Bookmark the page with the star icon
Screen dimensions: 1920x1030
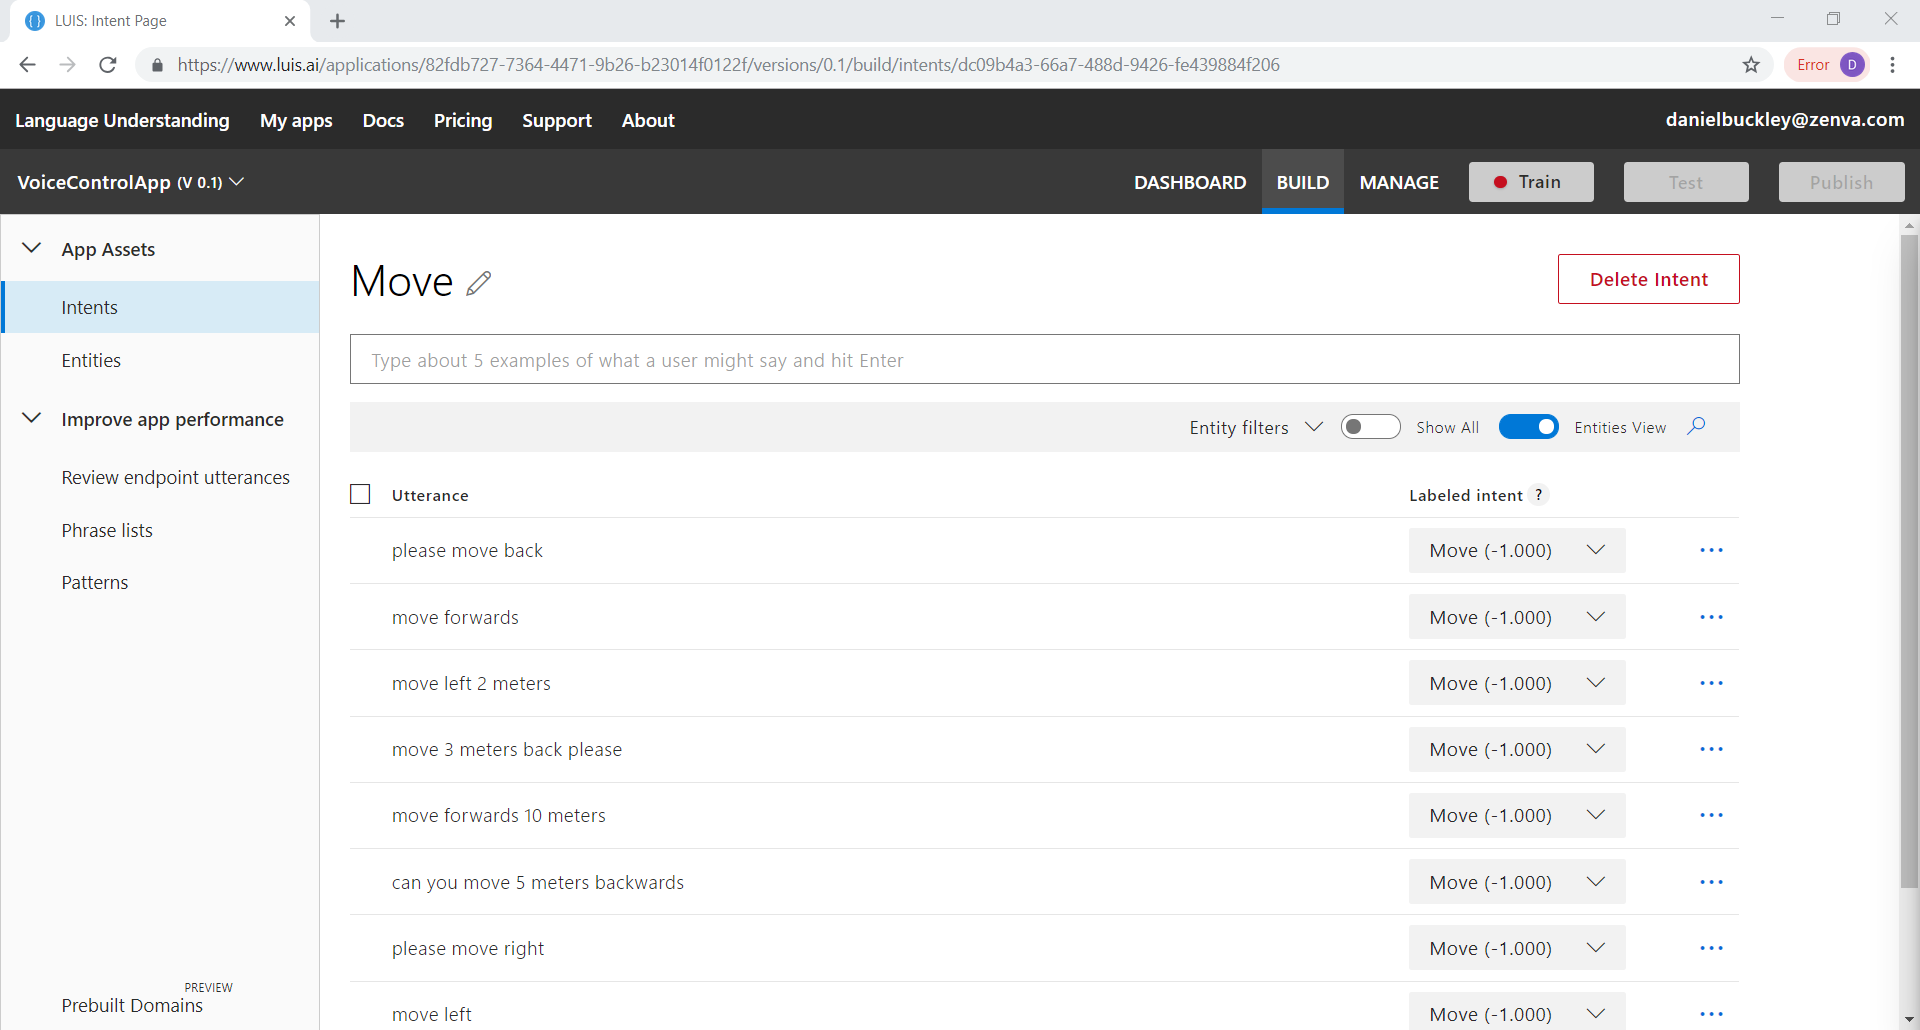[x=1751, y=65]
